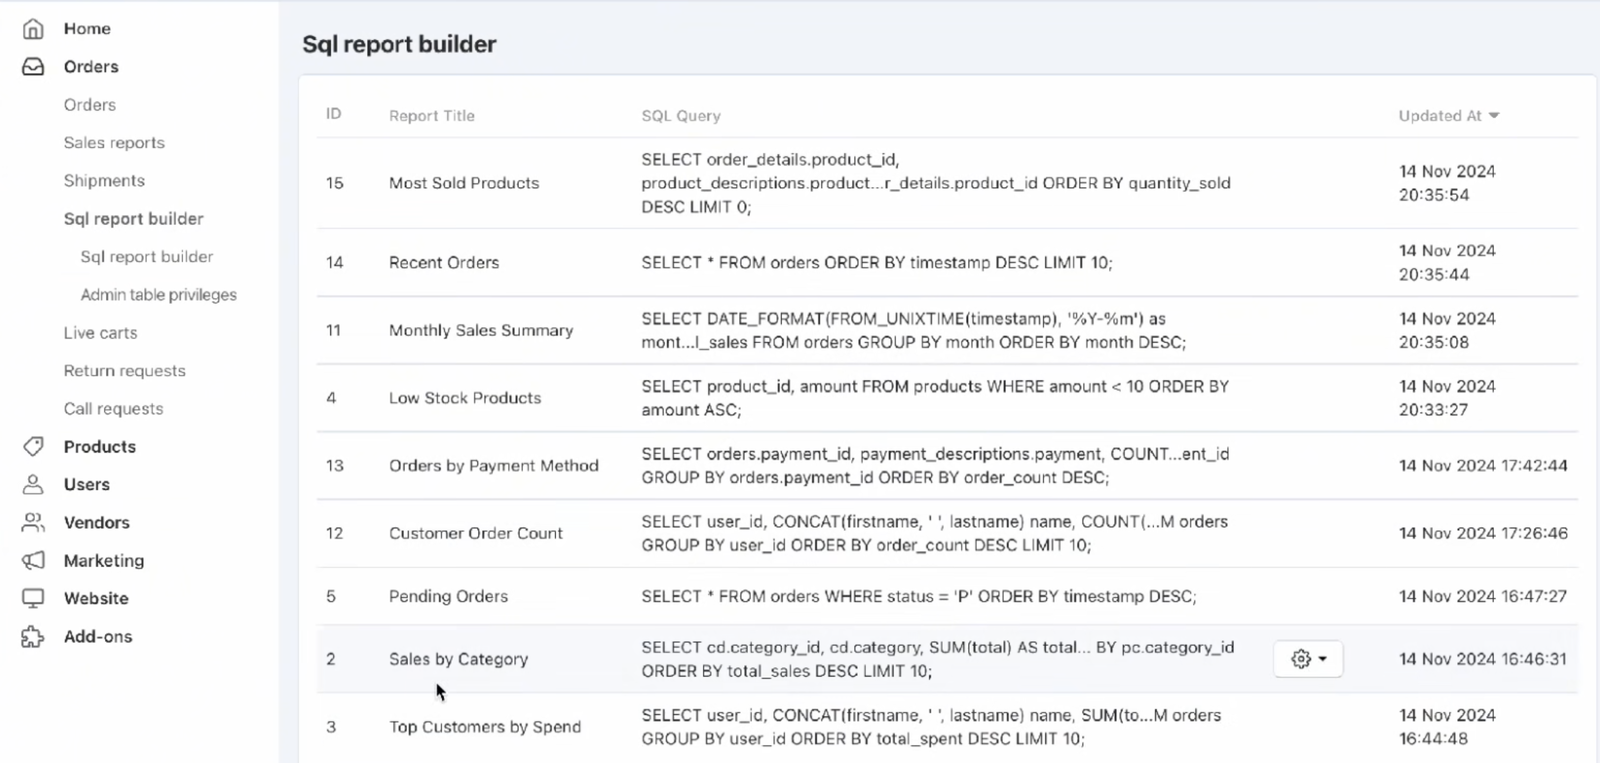Open the Orders by Payment Method report
Viewport: 1600px width, 763px height.
494,466
